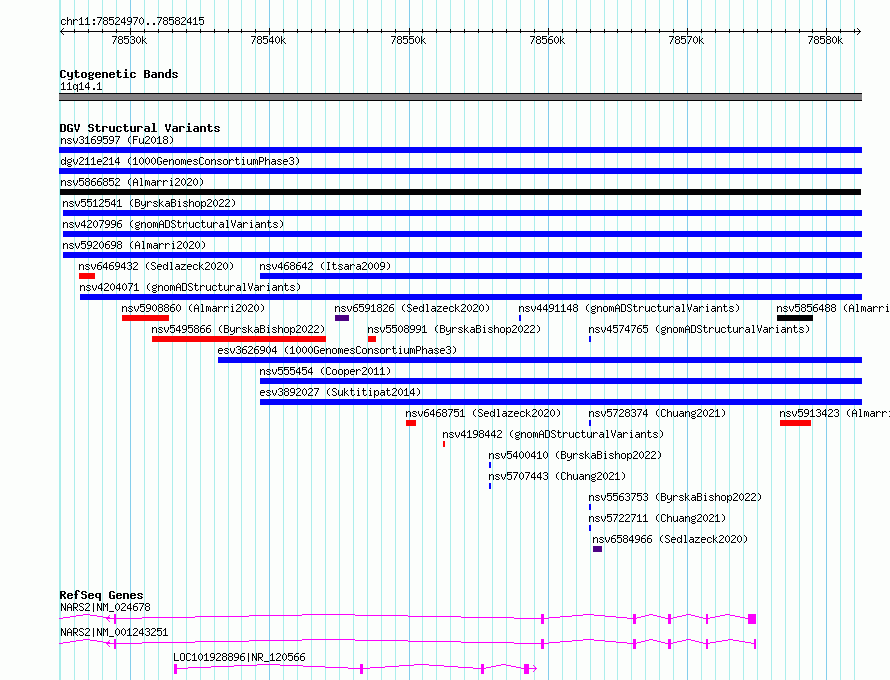Click the 78560k ruler tick label
Screen dimensions: 890x680
(547, 40)
